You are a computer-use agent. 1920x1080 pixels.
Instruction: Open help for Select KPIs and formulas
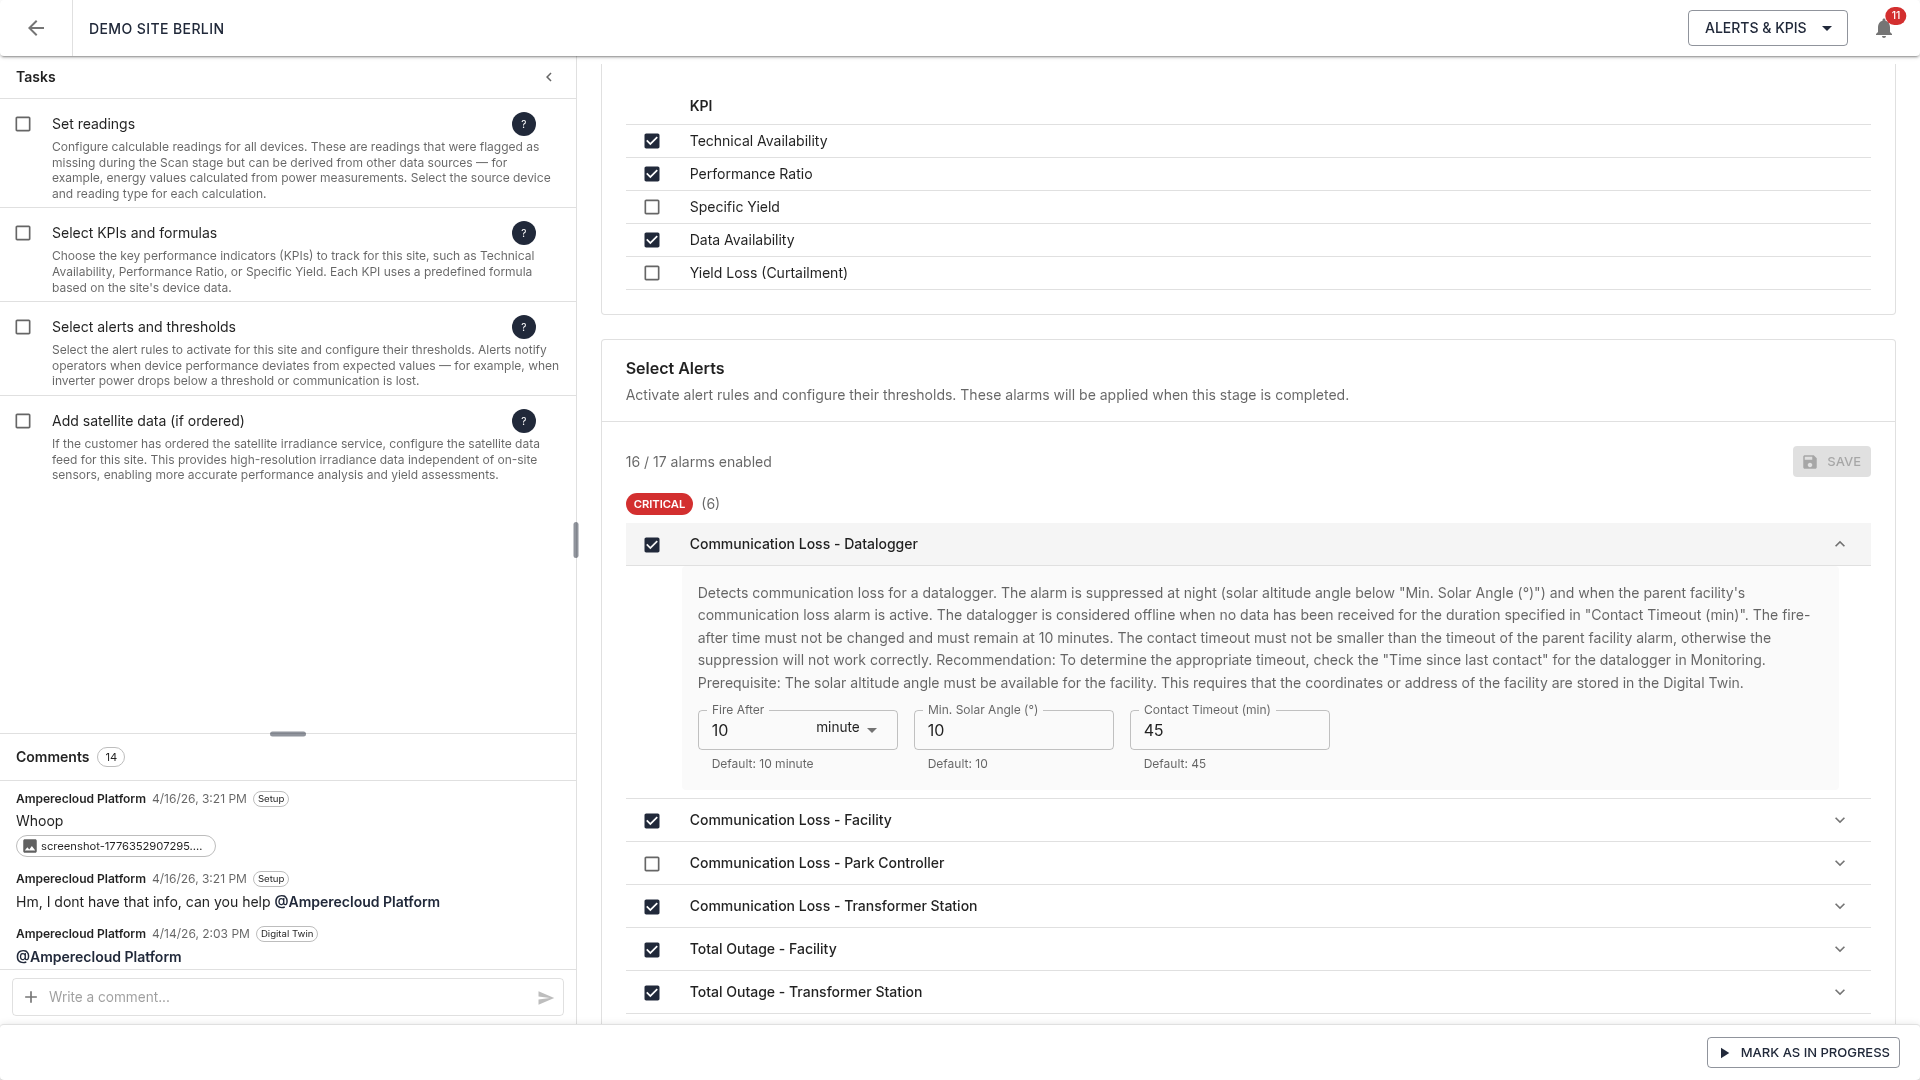[x=524, y=233]
